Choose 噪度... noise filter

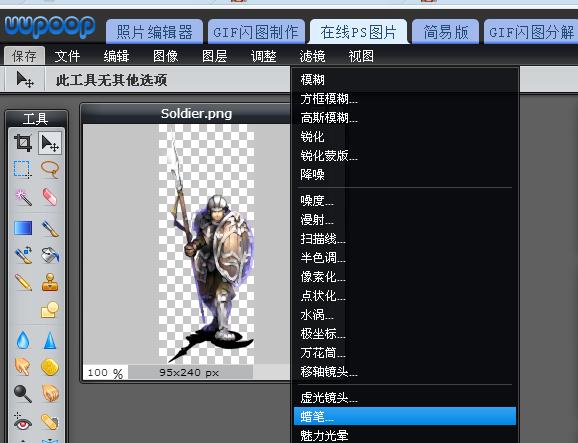point(405,200)
